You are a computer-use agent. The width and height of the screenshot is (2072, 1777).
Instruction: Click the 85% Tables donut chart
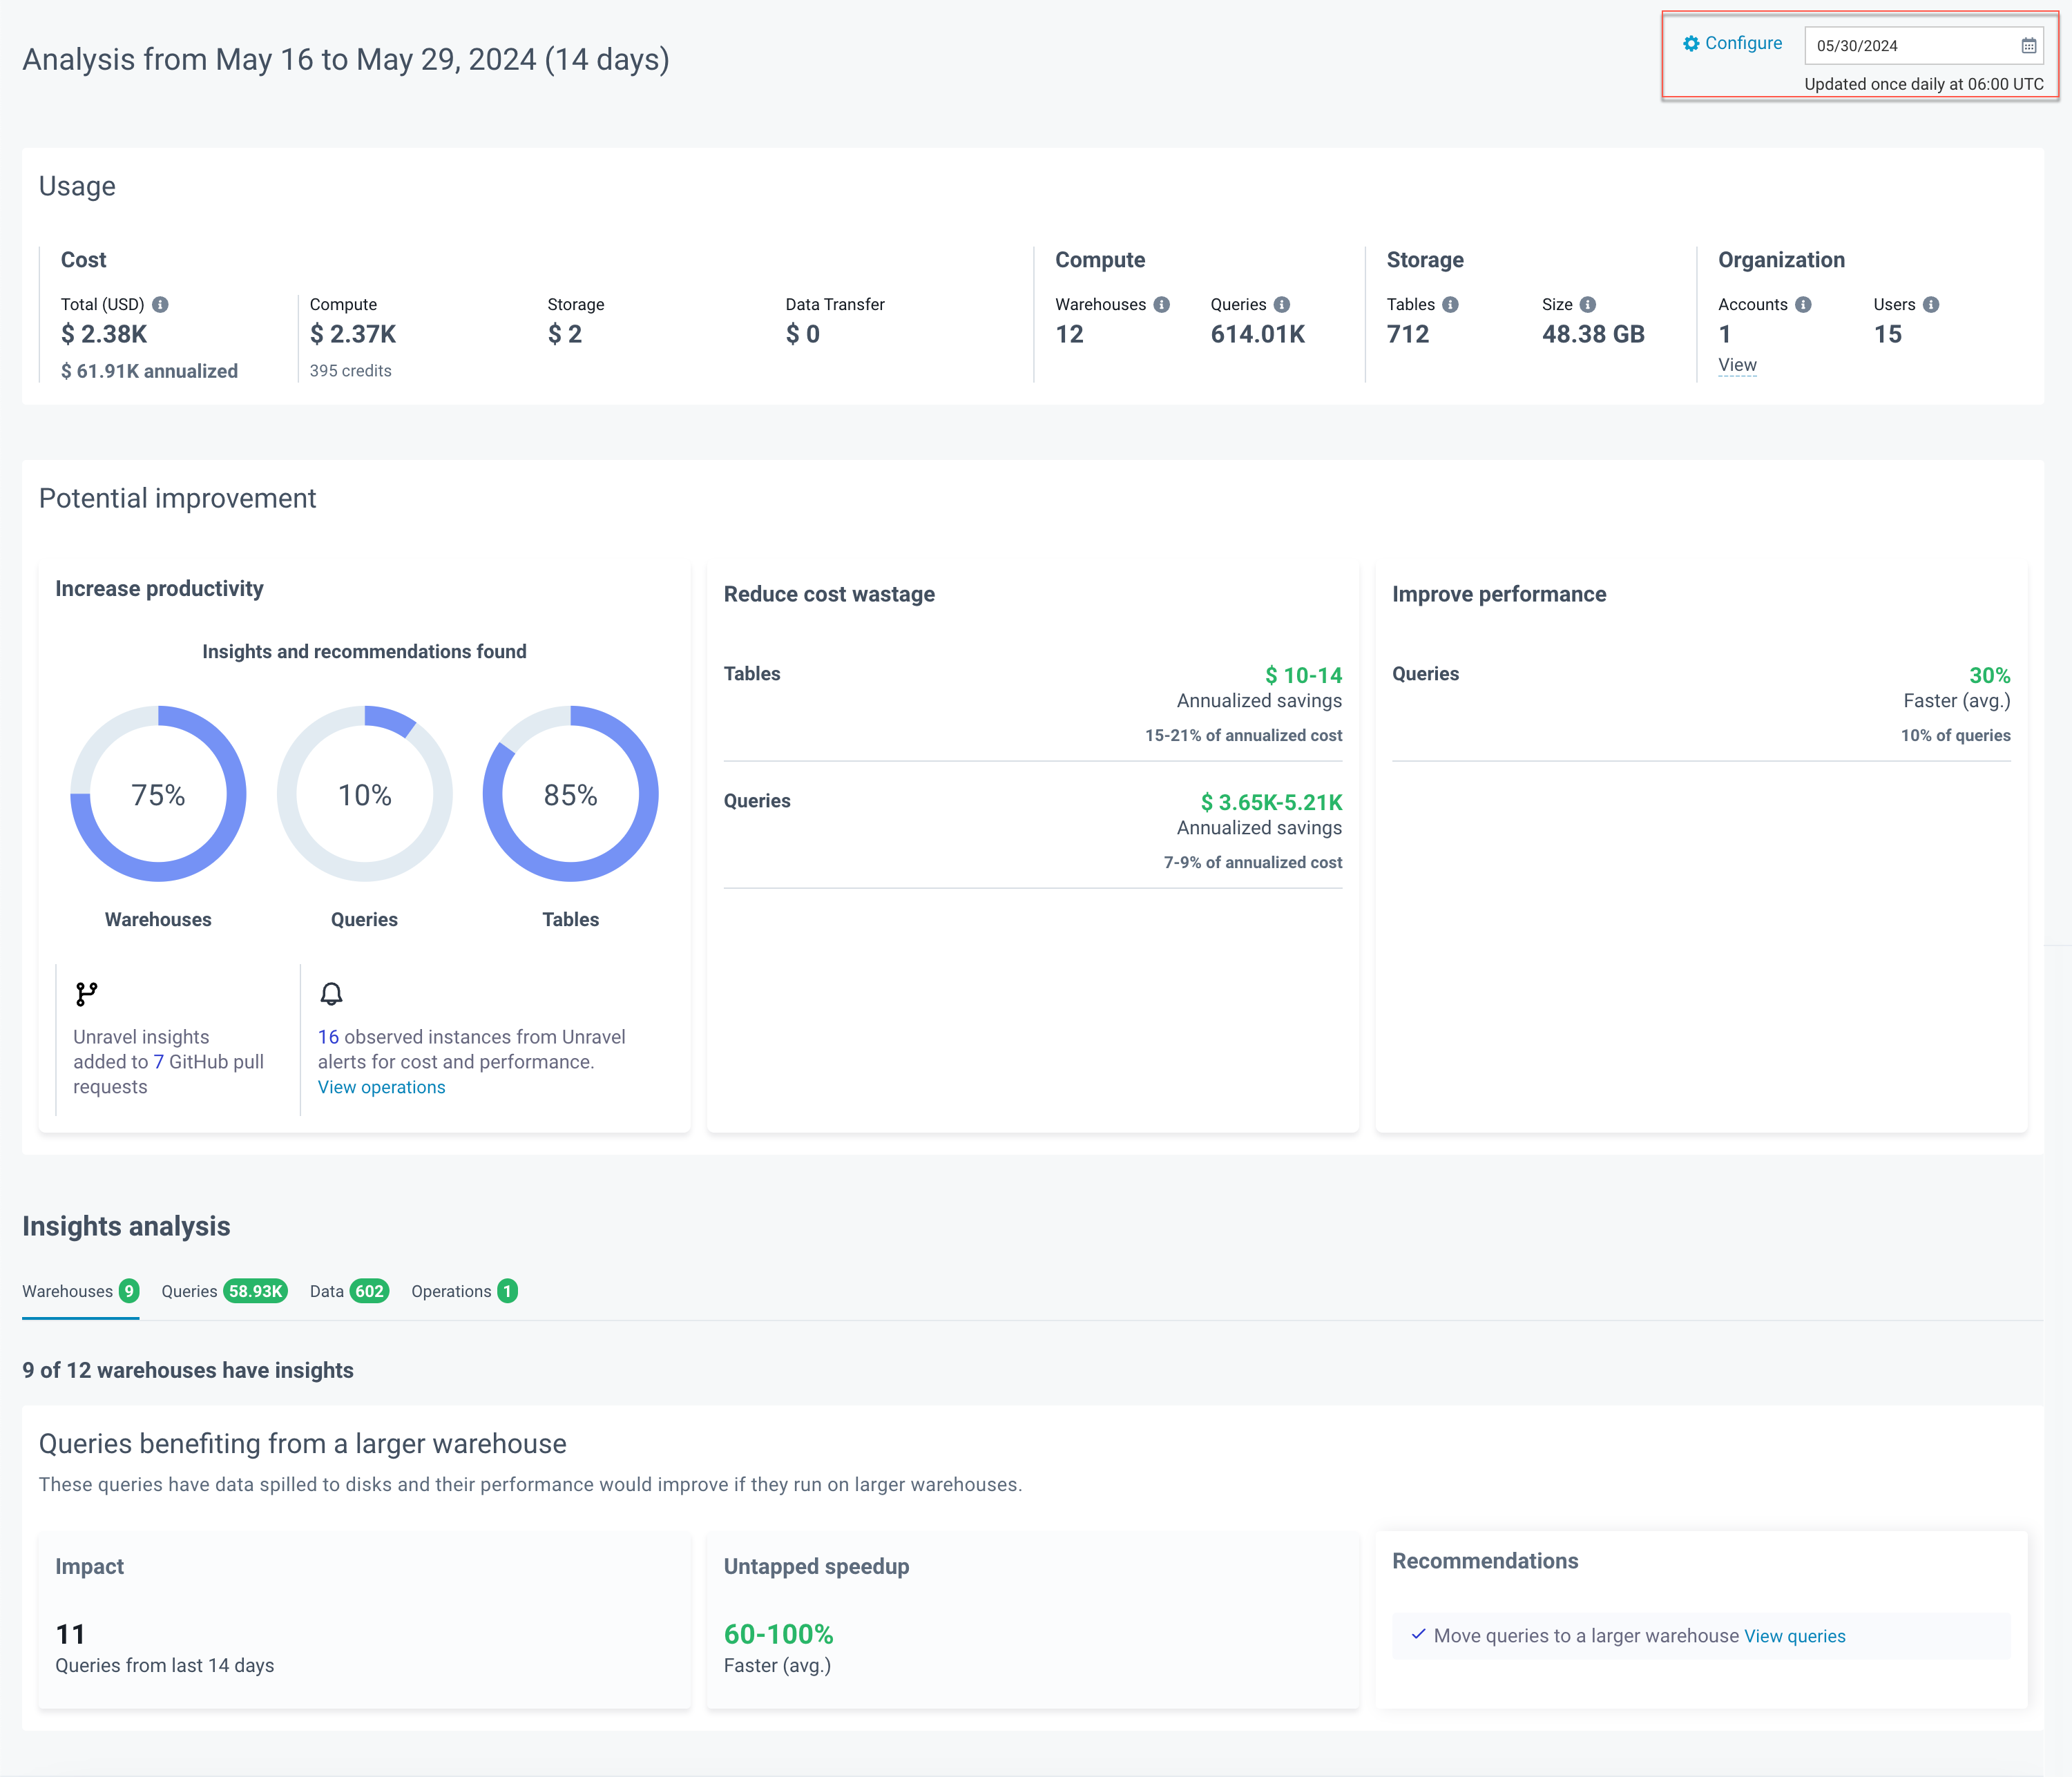pos(570,794)
